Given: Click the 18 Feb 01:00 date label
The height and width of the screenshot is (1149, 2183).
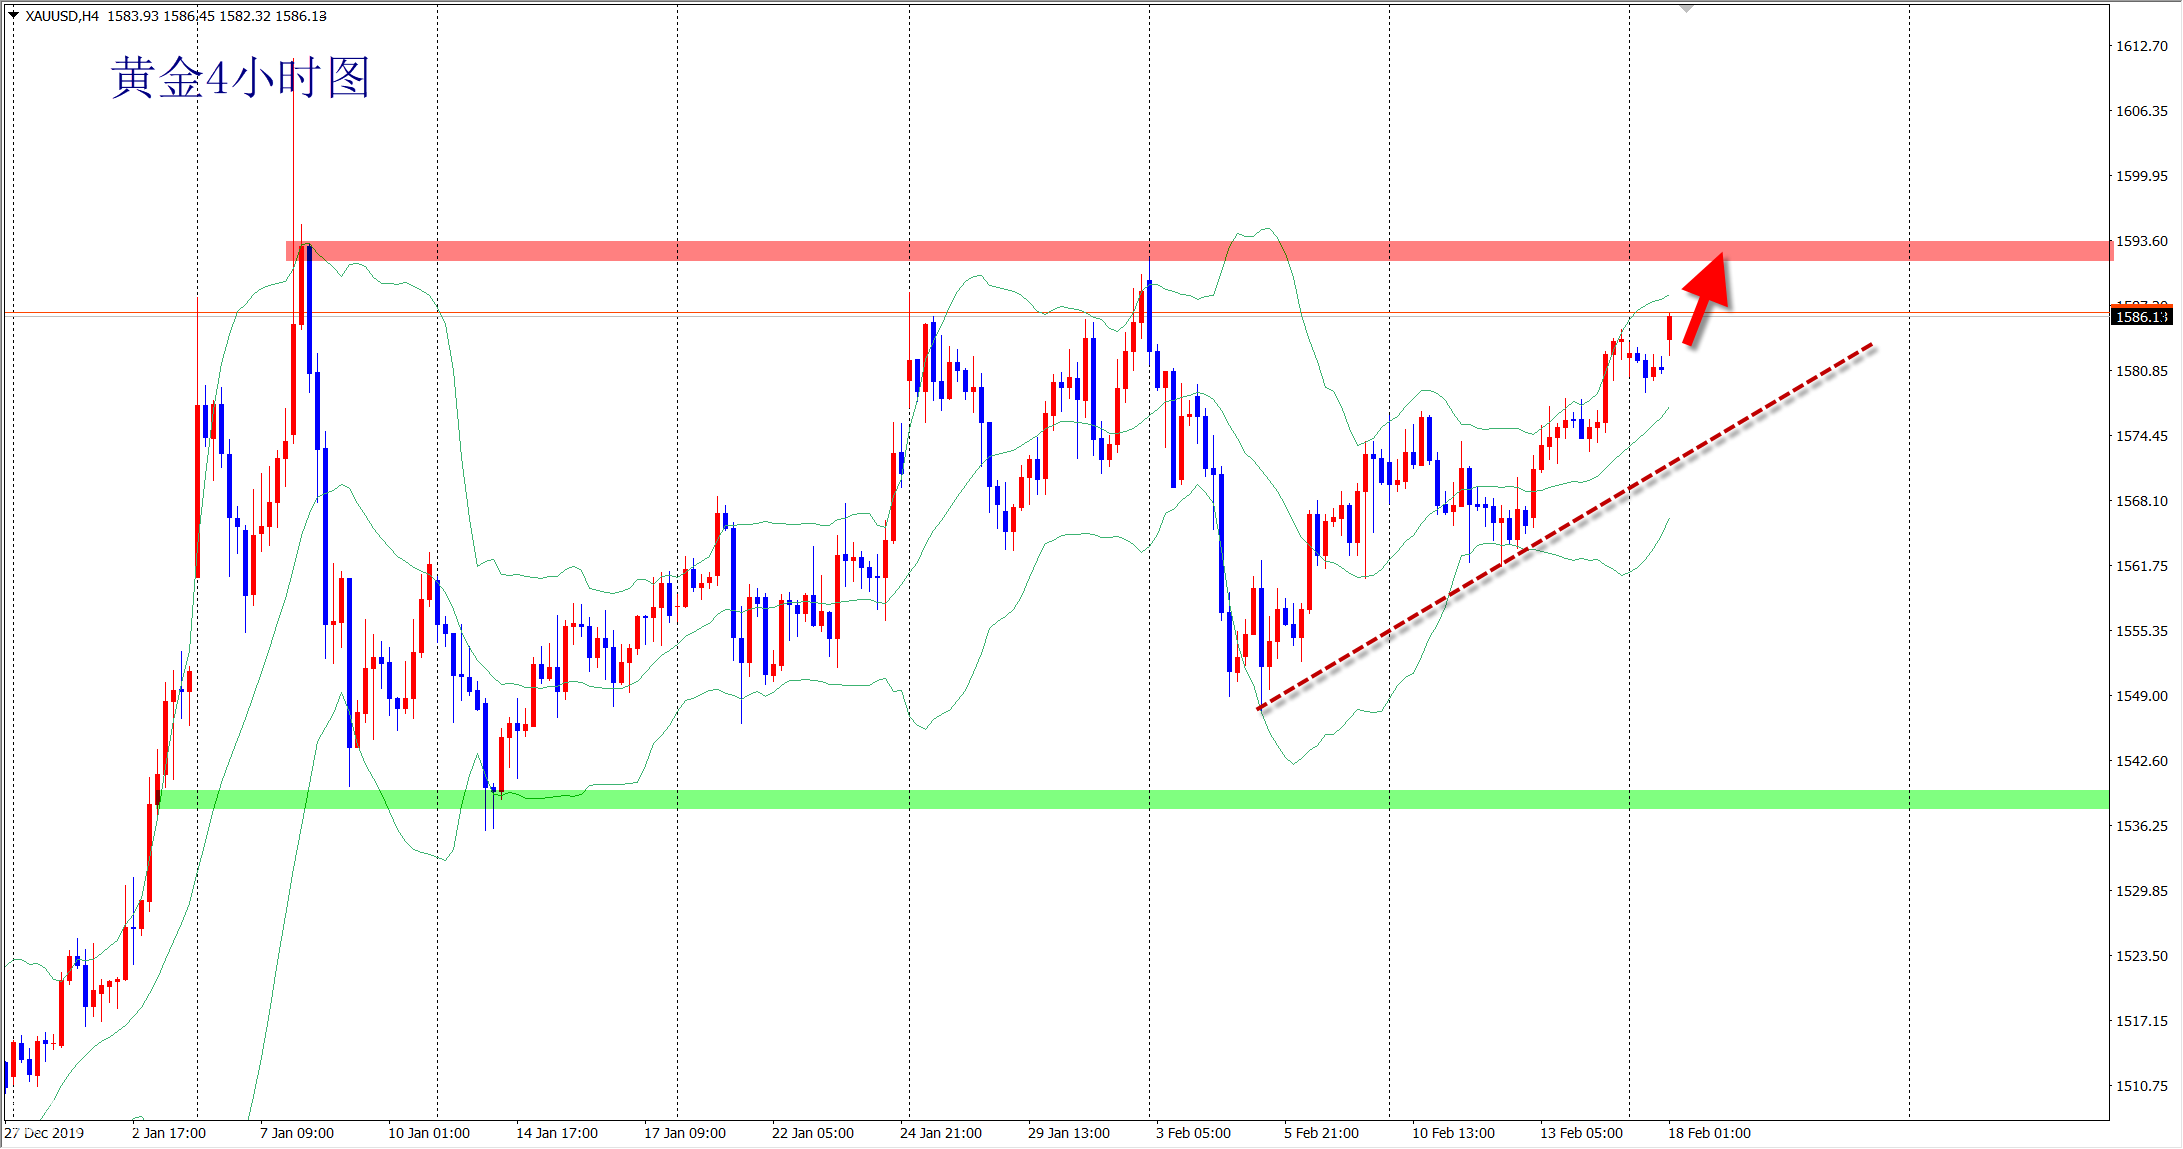Looking at the screenshot, I should point(1709,1133).
